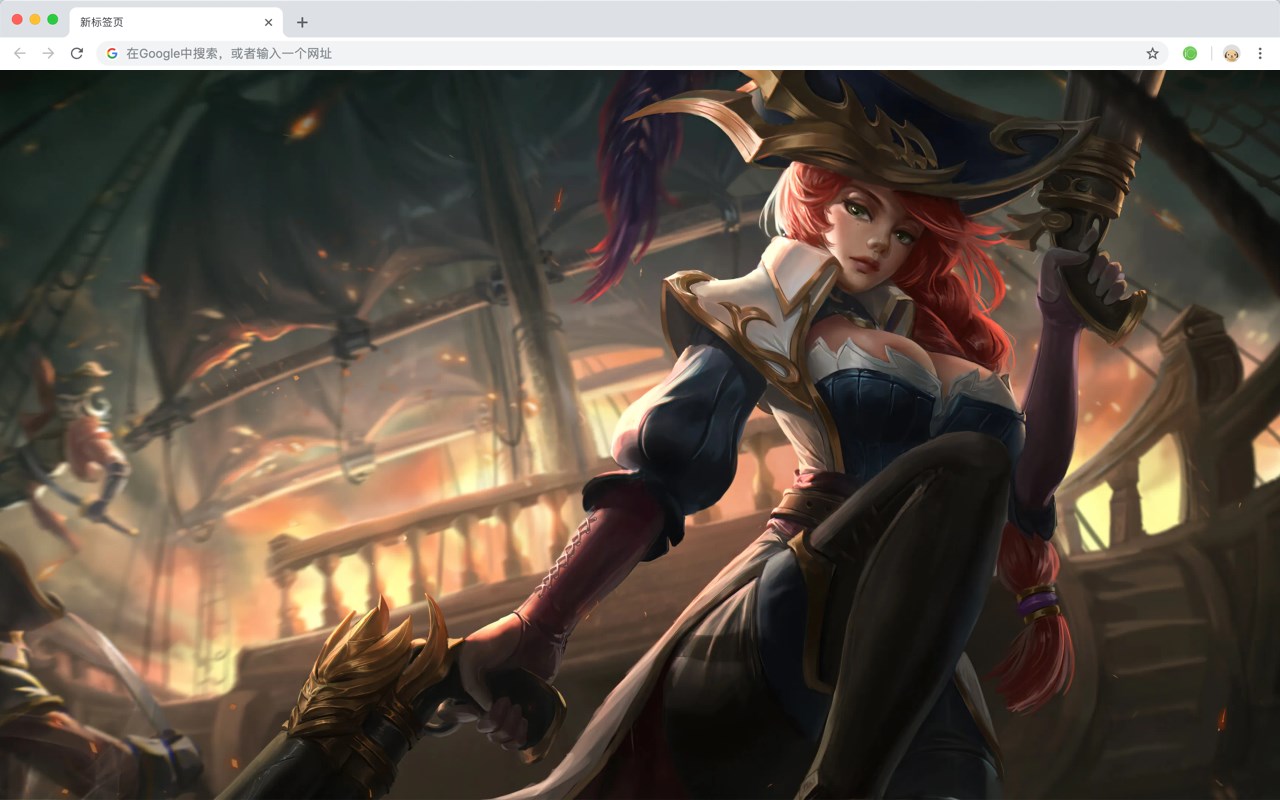Minimize the window with yellow button

[35, 19]
